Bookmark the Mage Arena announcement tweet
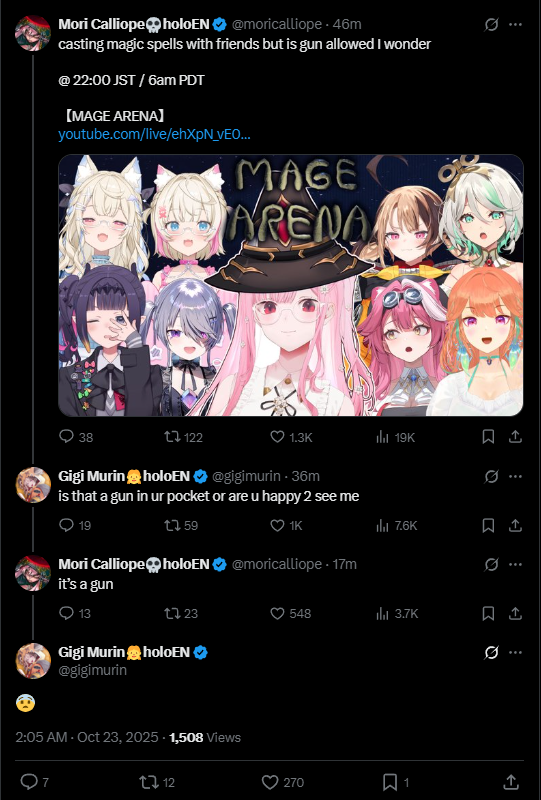 488,437
